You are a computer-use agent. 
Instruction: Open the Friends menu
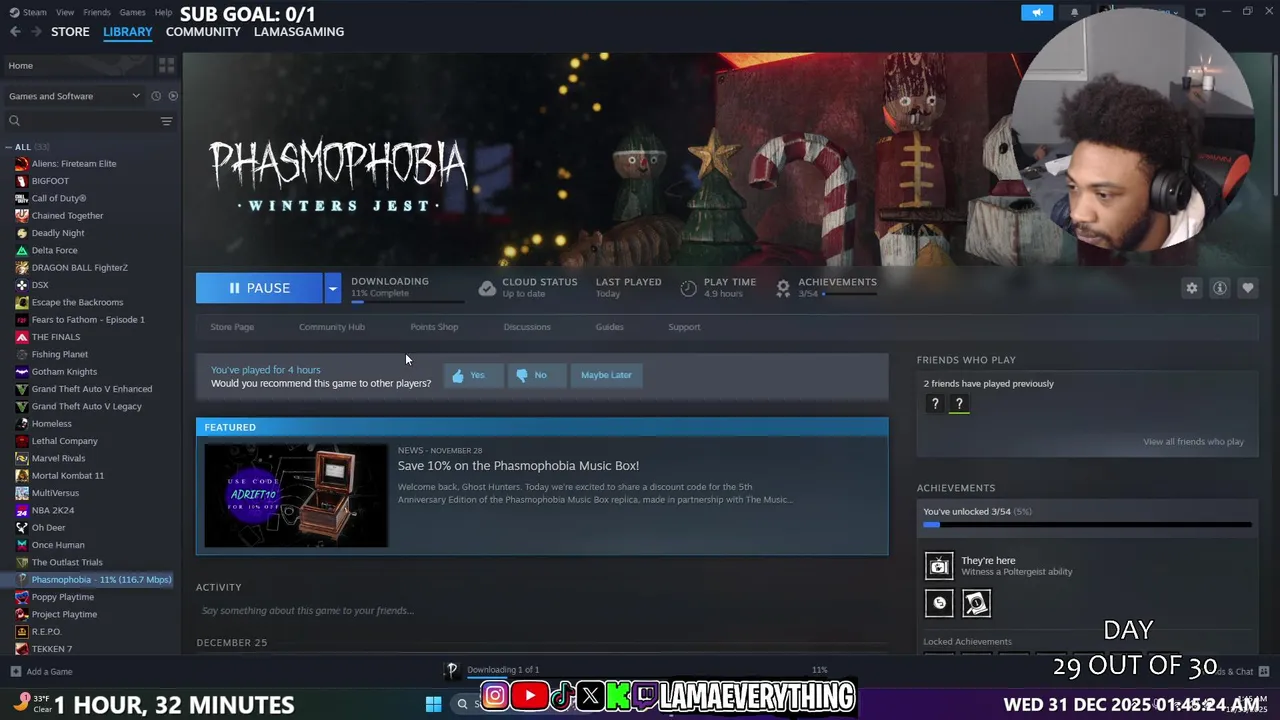[x=97, y=12]
